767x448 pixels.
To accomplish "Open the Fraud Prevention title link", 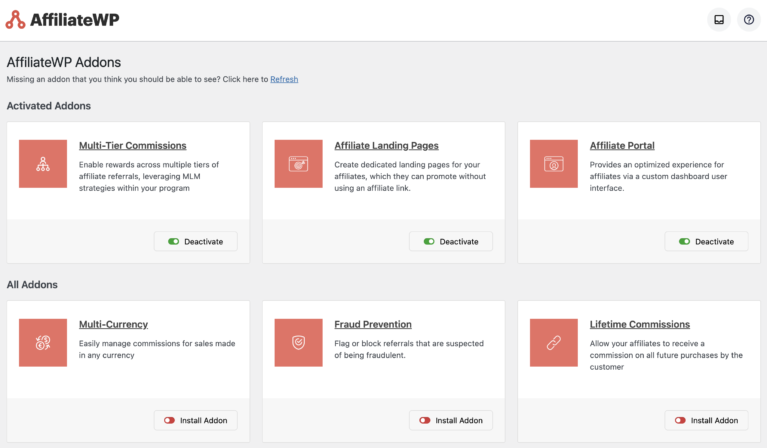I will click(373, 325).
